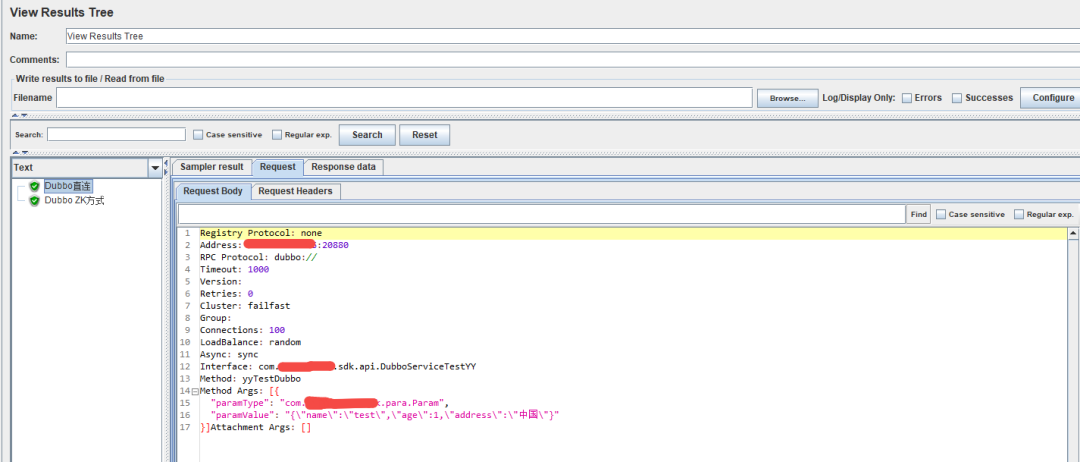This screenshot has width=1080, height=462.
Task: Click the Browse... button
Action: click(788, 98)
